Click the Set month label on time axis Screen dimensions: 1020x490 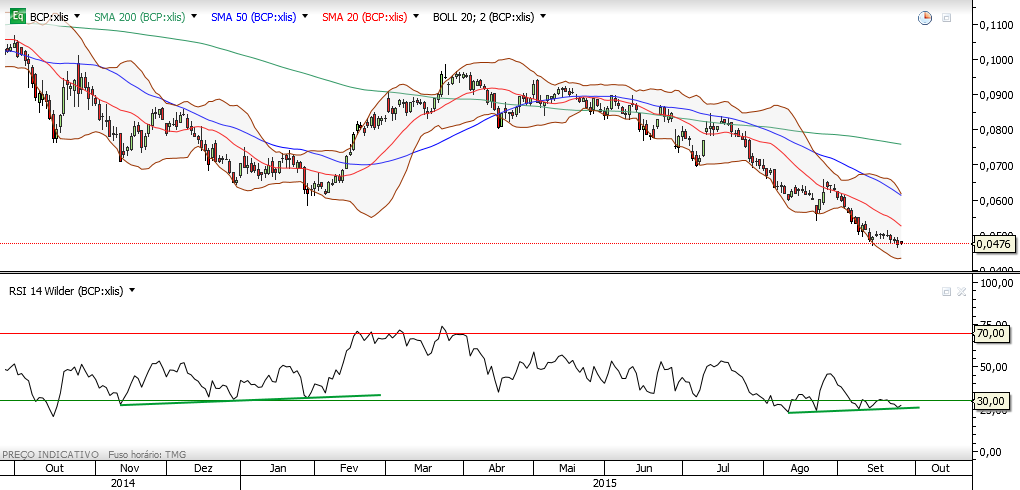click(x=876, y=469)
